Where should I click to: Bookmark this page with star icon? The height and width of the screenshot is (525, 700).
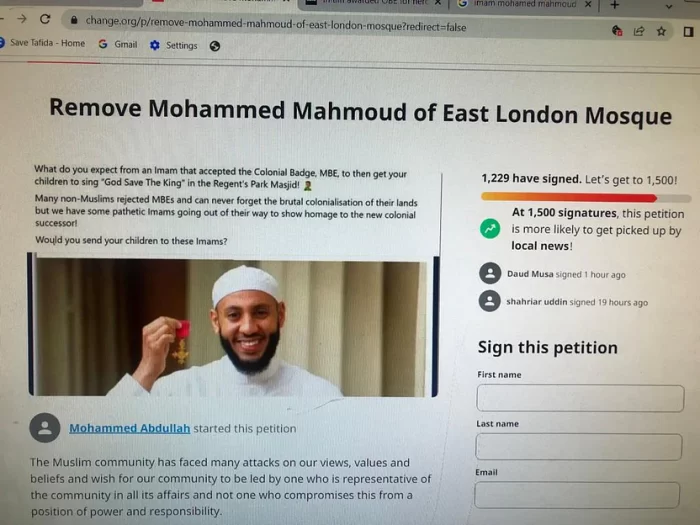tap(662, 31)
